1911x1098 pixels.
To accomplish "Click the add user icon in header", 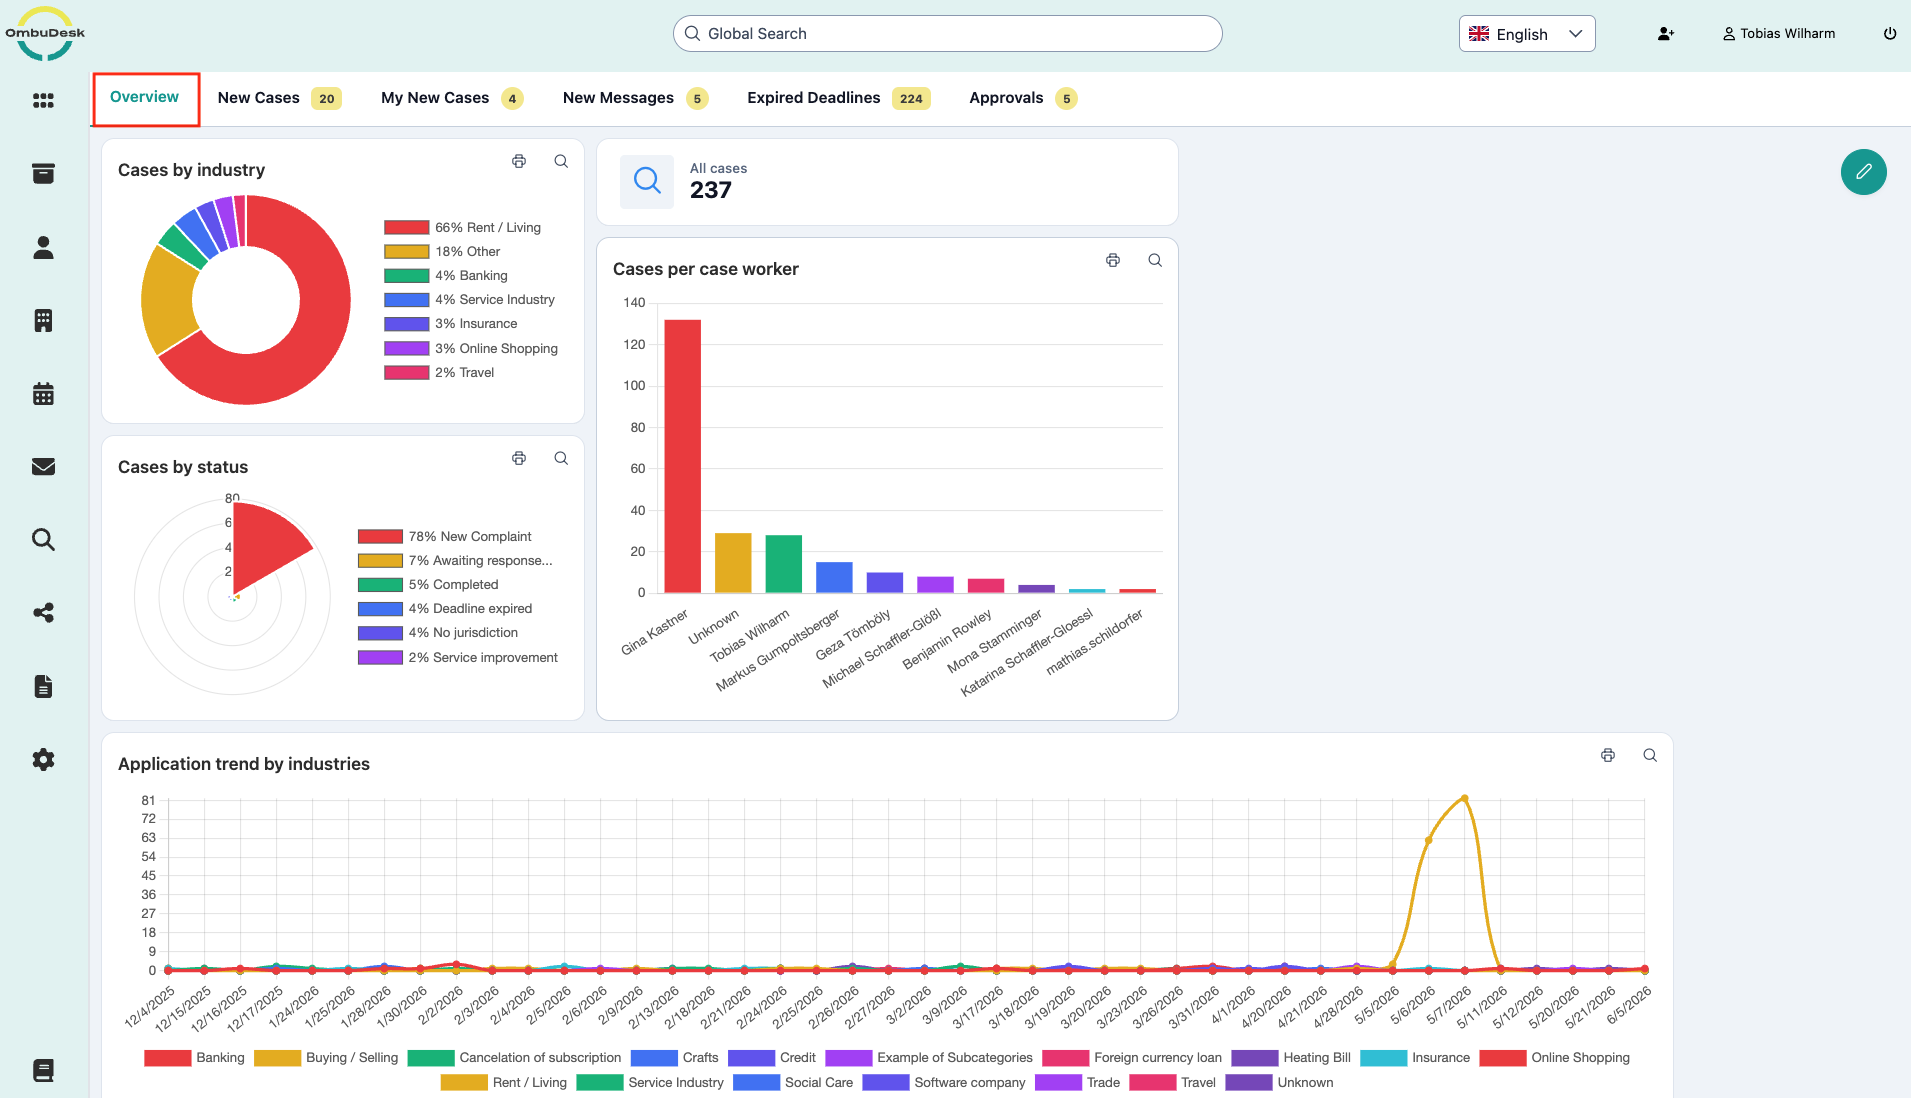I will tap(1665, 34).
